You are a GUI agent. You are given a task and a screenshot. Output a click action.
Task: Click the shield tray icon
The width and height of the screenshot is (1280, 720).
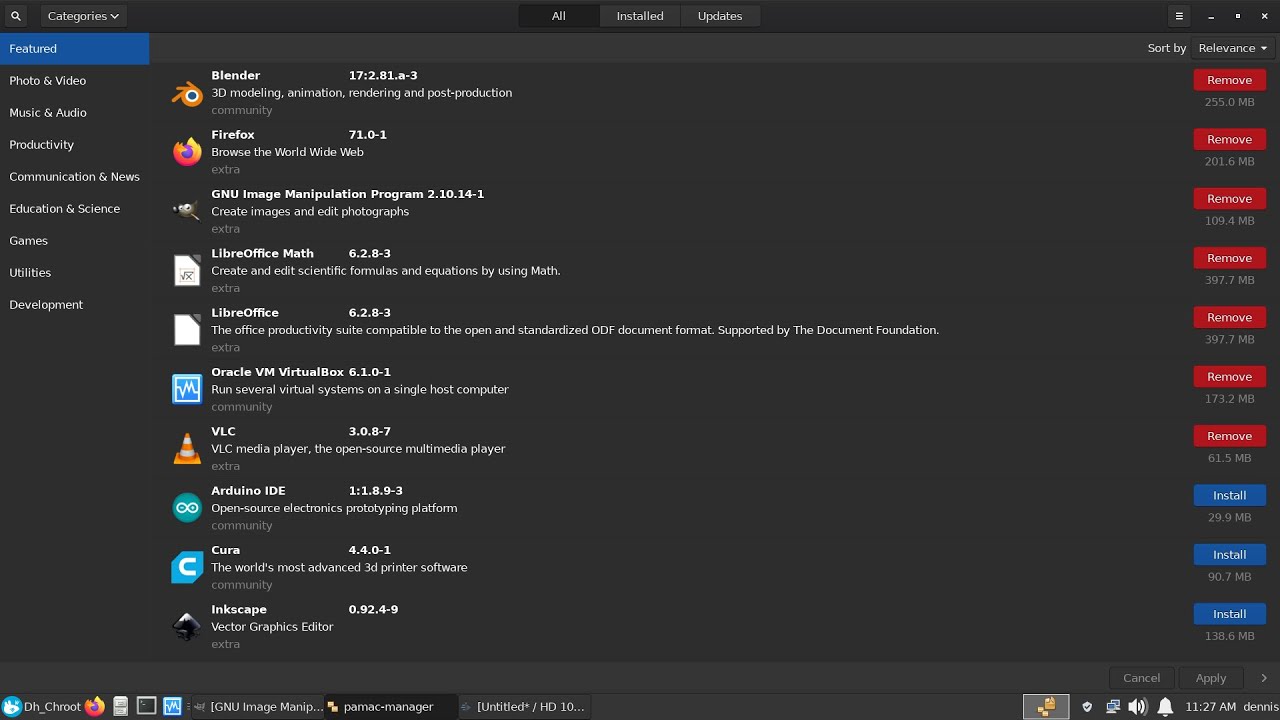click(x=1087, y=706)
